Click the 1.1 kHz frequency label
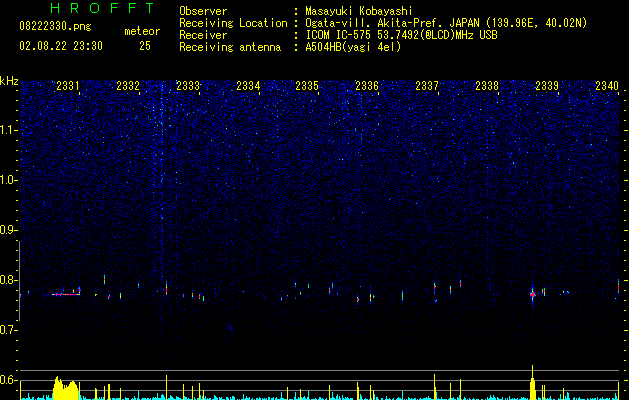This screenshot has height=400, width=629. (9, 130)
